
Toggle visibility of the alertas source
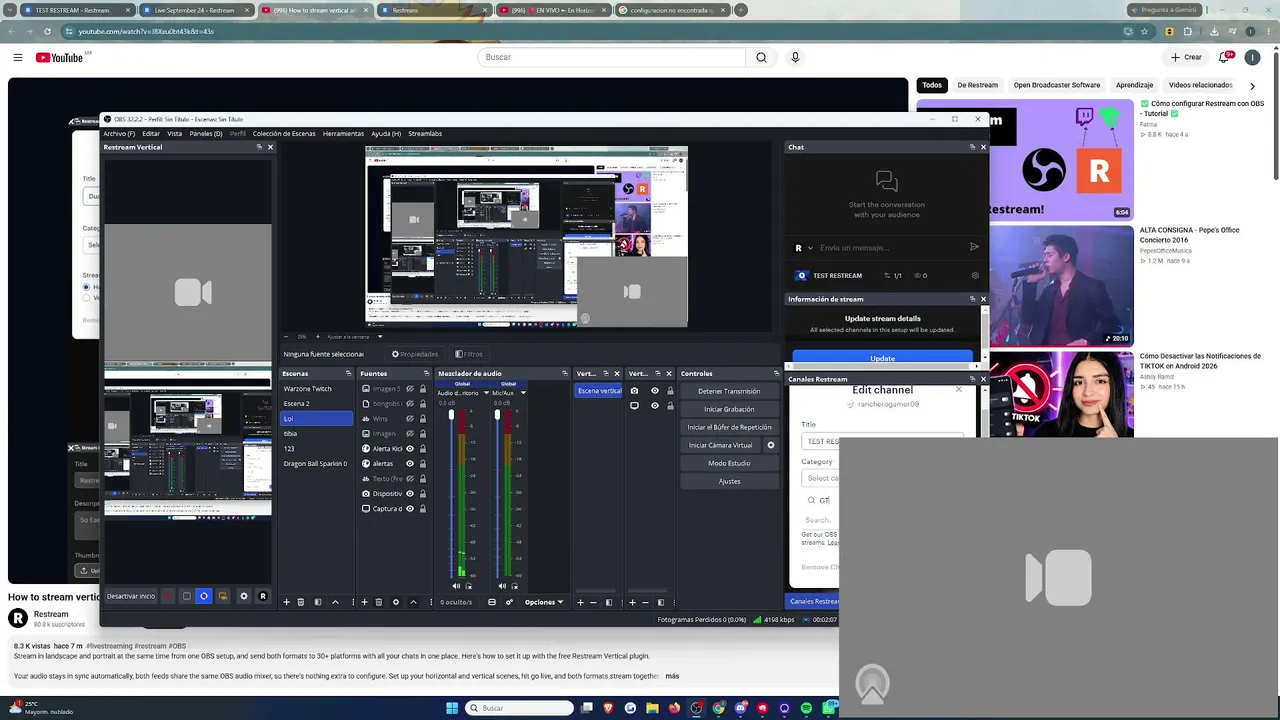[x=409, y=464]
